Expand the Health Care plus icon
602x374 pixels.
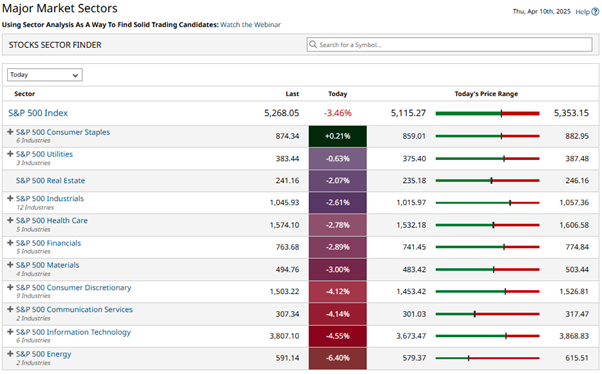[10, 220]
